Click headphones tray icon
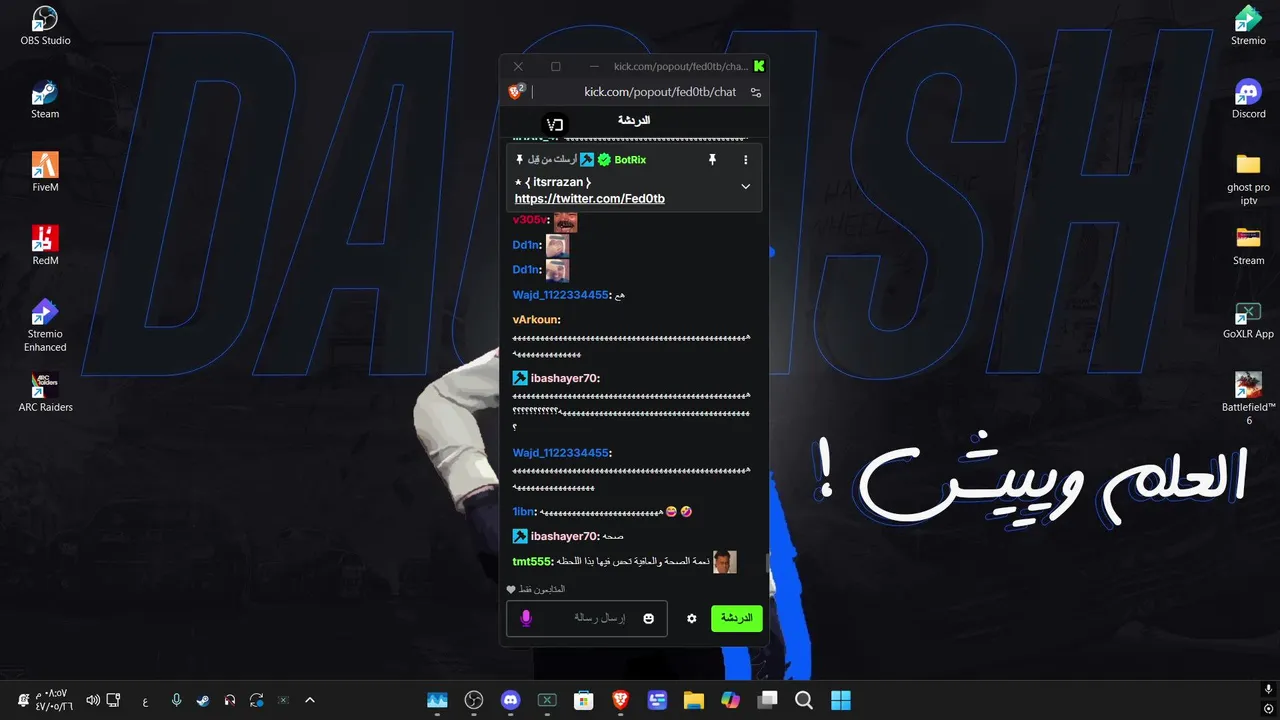1280x720 pixels. pos(230,700)
